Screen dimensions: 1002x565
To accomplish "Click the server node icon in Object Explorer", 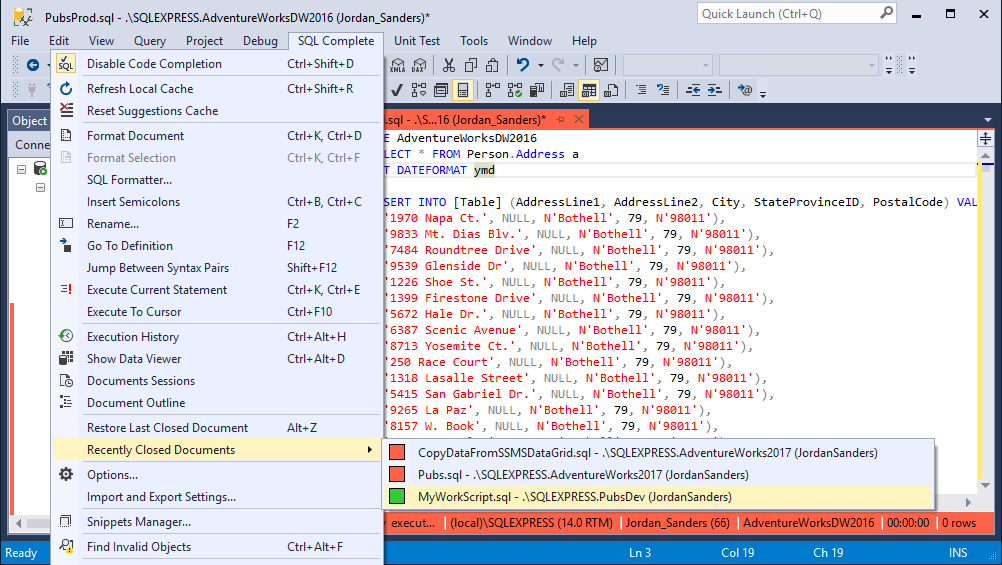I will (x=40, y=169).
